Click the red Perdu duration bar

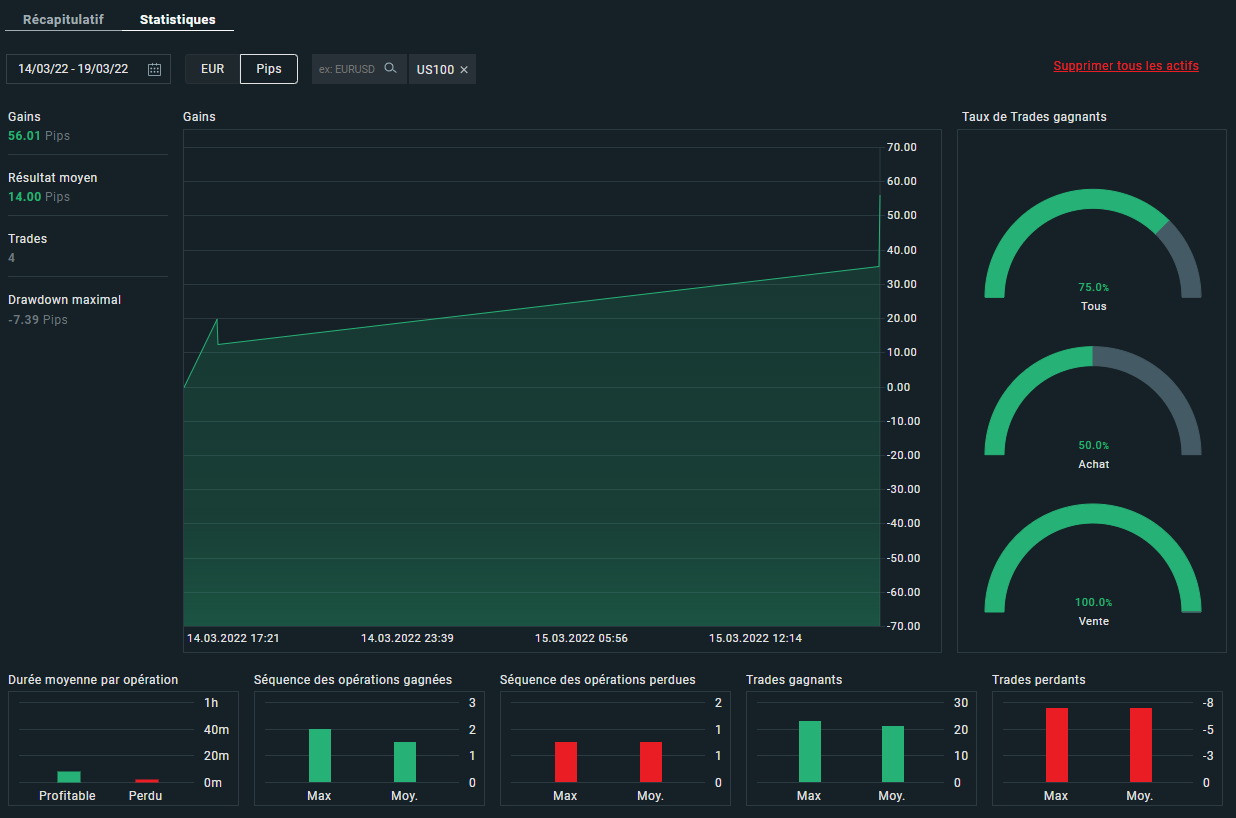[x=147, y=780]
